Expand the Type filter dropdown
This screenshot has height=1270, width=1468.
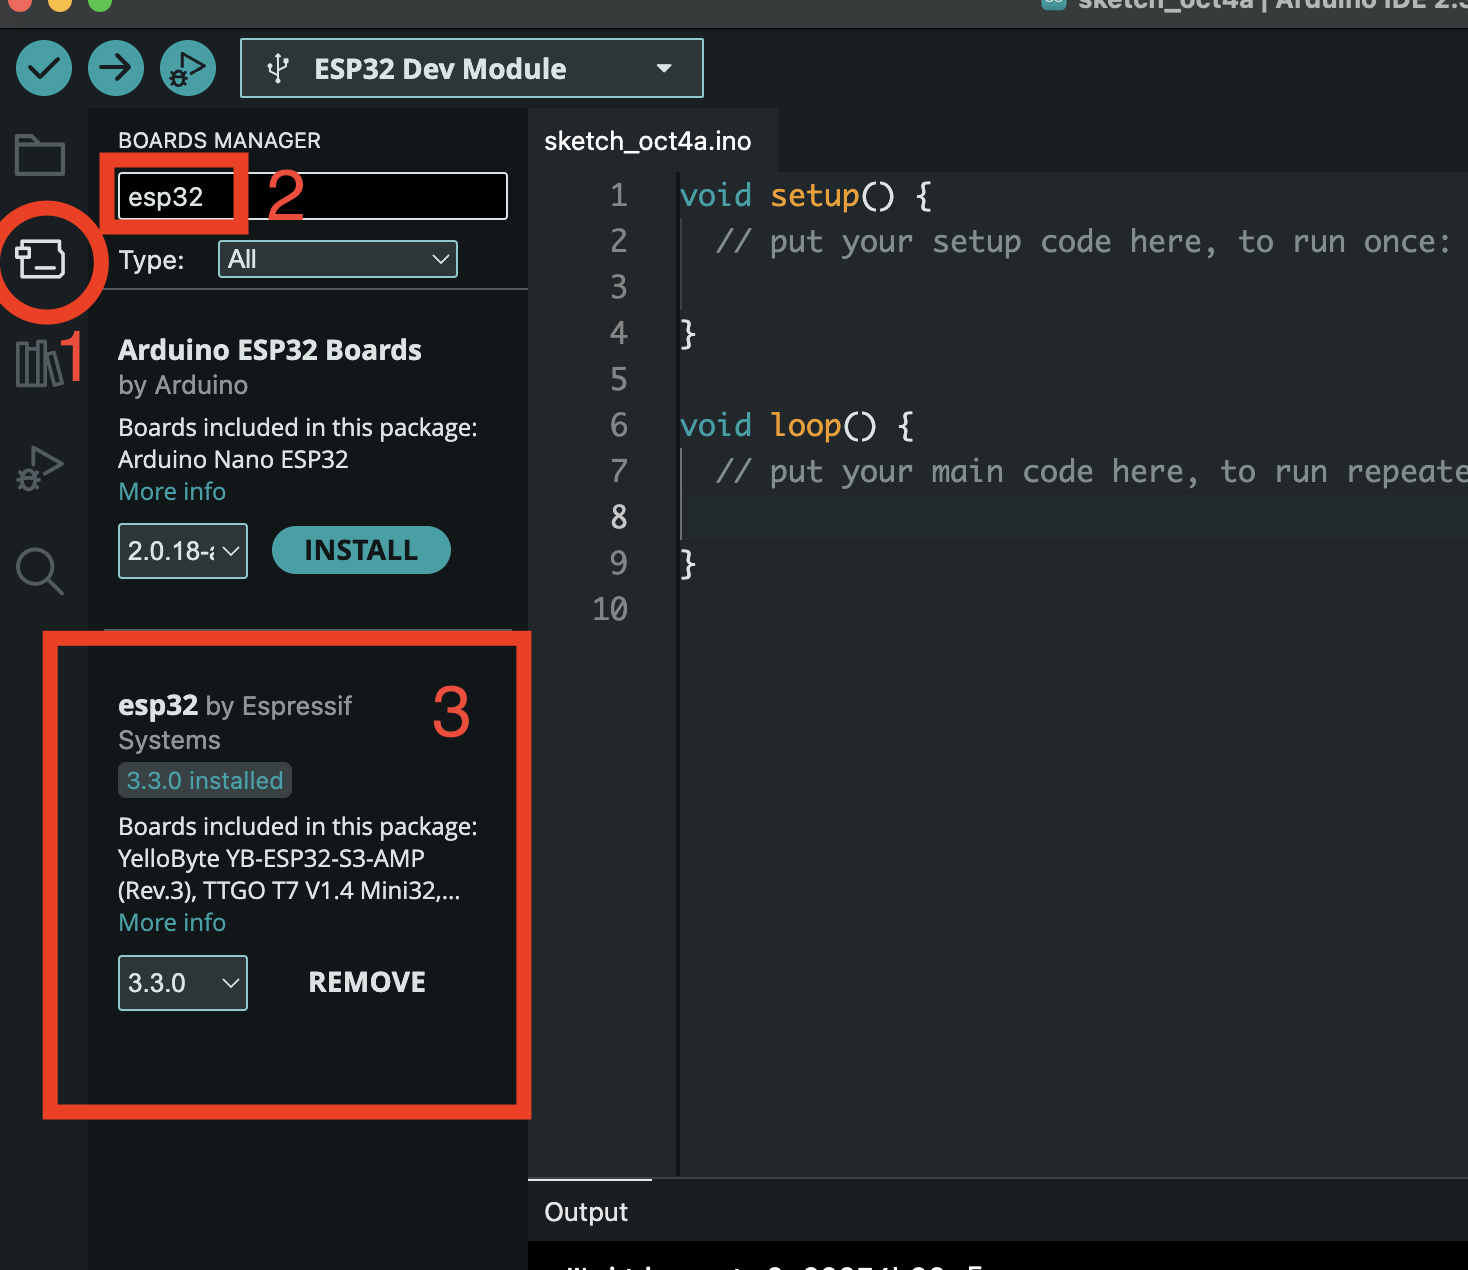(x=337, y=260)
